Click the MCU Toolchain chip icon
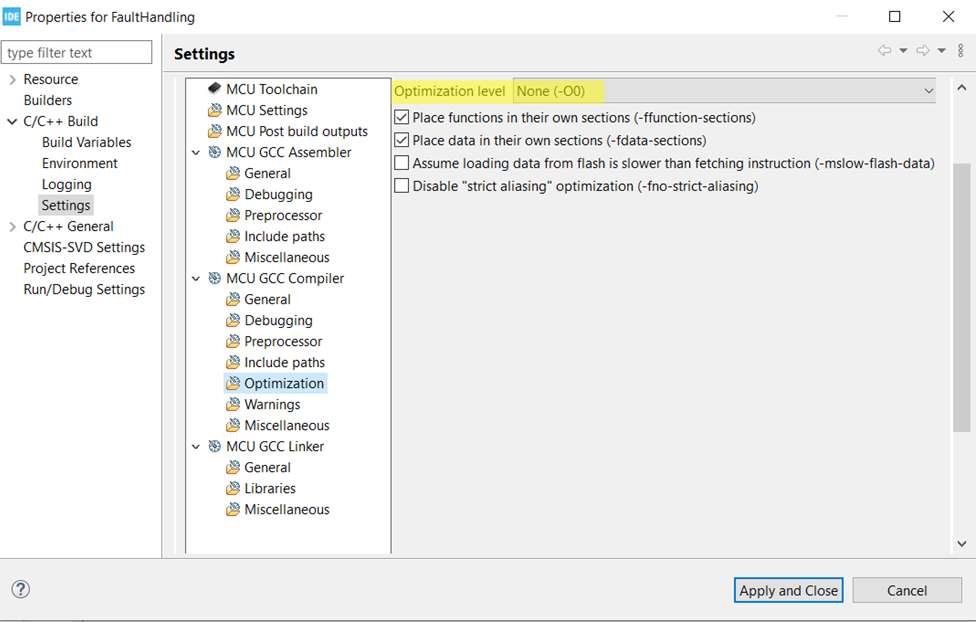 [x=214, y=89]
